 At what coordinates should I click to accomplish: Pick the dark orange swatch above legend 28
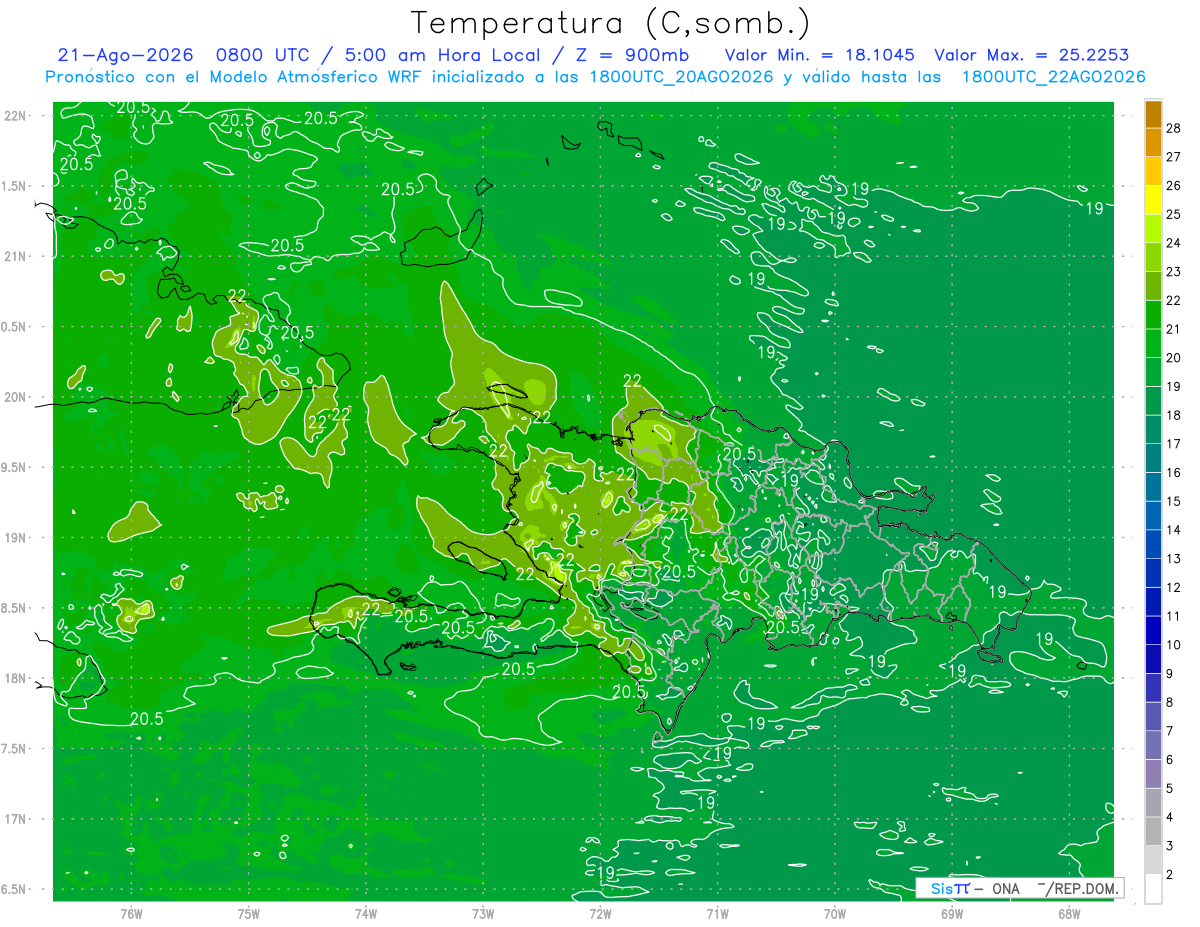tap(1153, 114)
